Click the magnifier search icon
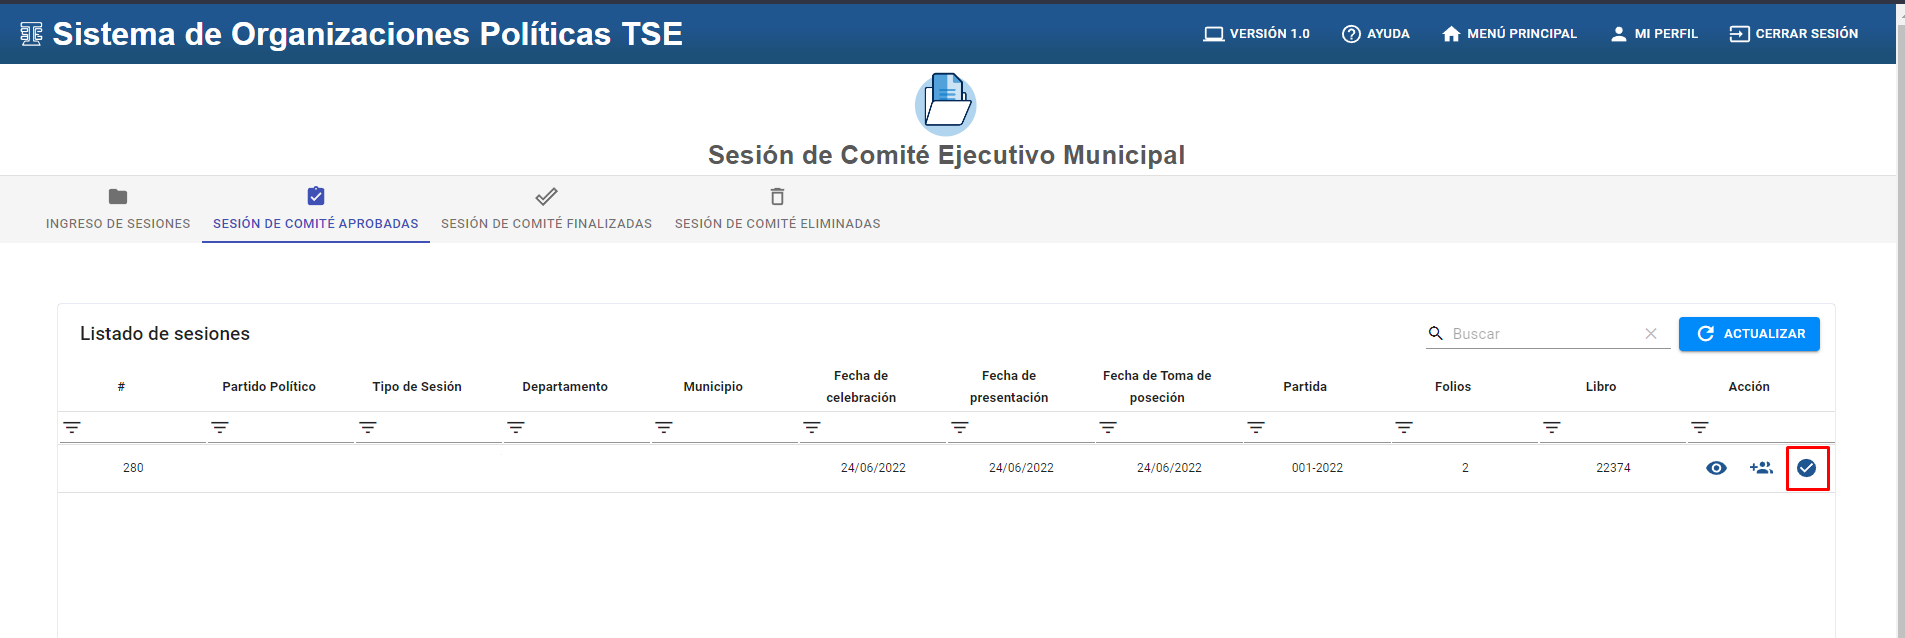This screenshot has height=638, width=1905. click(1436, 334)
